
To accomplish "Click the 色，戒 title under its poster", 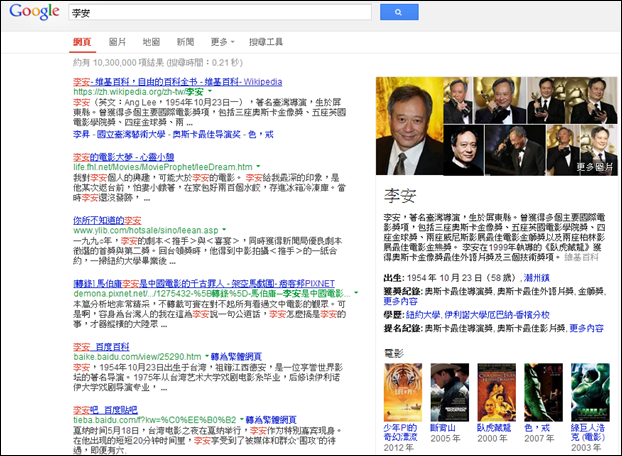I will 537,428.
